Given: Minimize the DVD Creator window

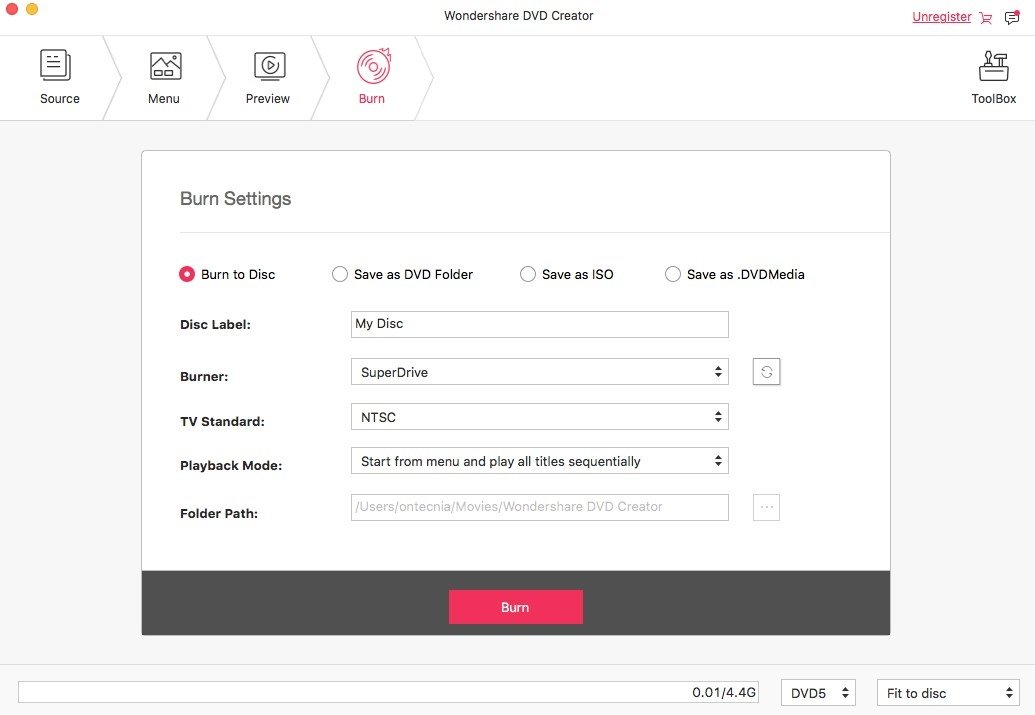Looking at the screenshot, I should 32,9.
